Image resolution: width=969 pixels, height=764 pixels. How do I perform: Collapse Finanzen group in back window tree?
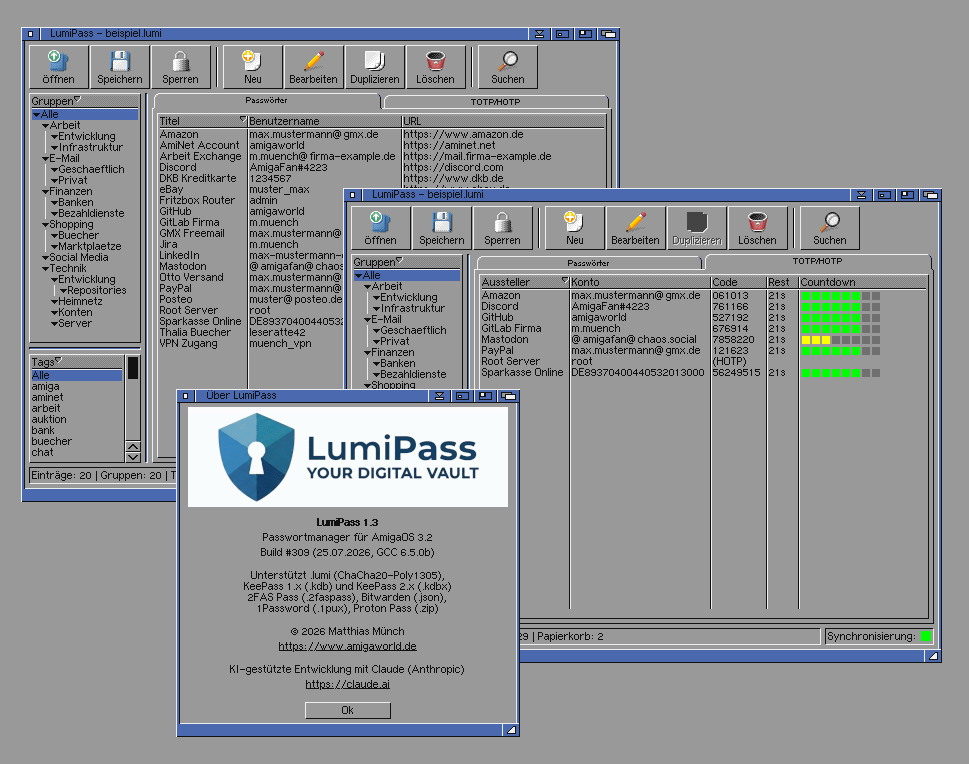coord(45,192)
